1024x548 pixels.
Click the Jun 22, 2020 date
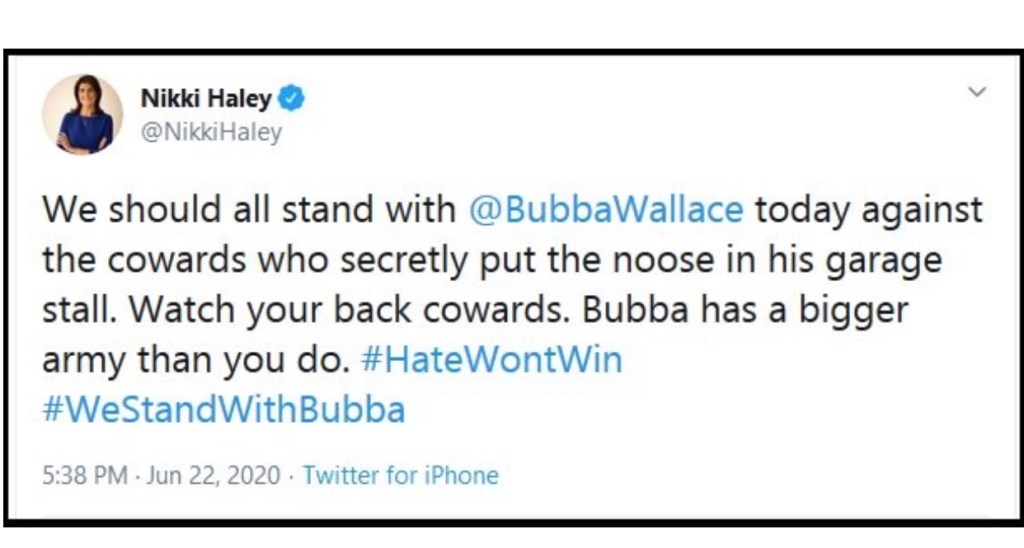(215, 475)
